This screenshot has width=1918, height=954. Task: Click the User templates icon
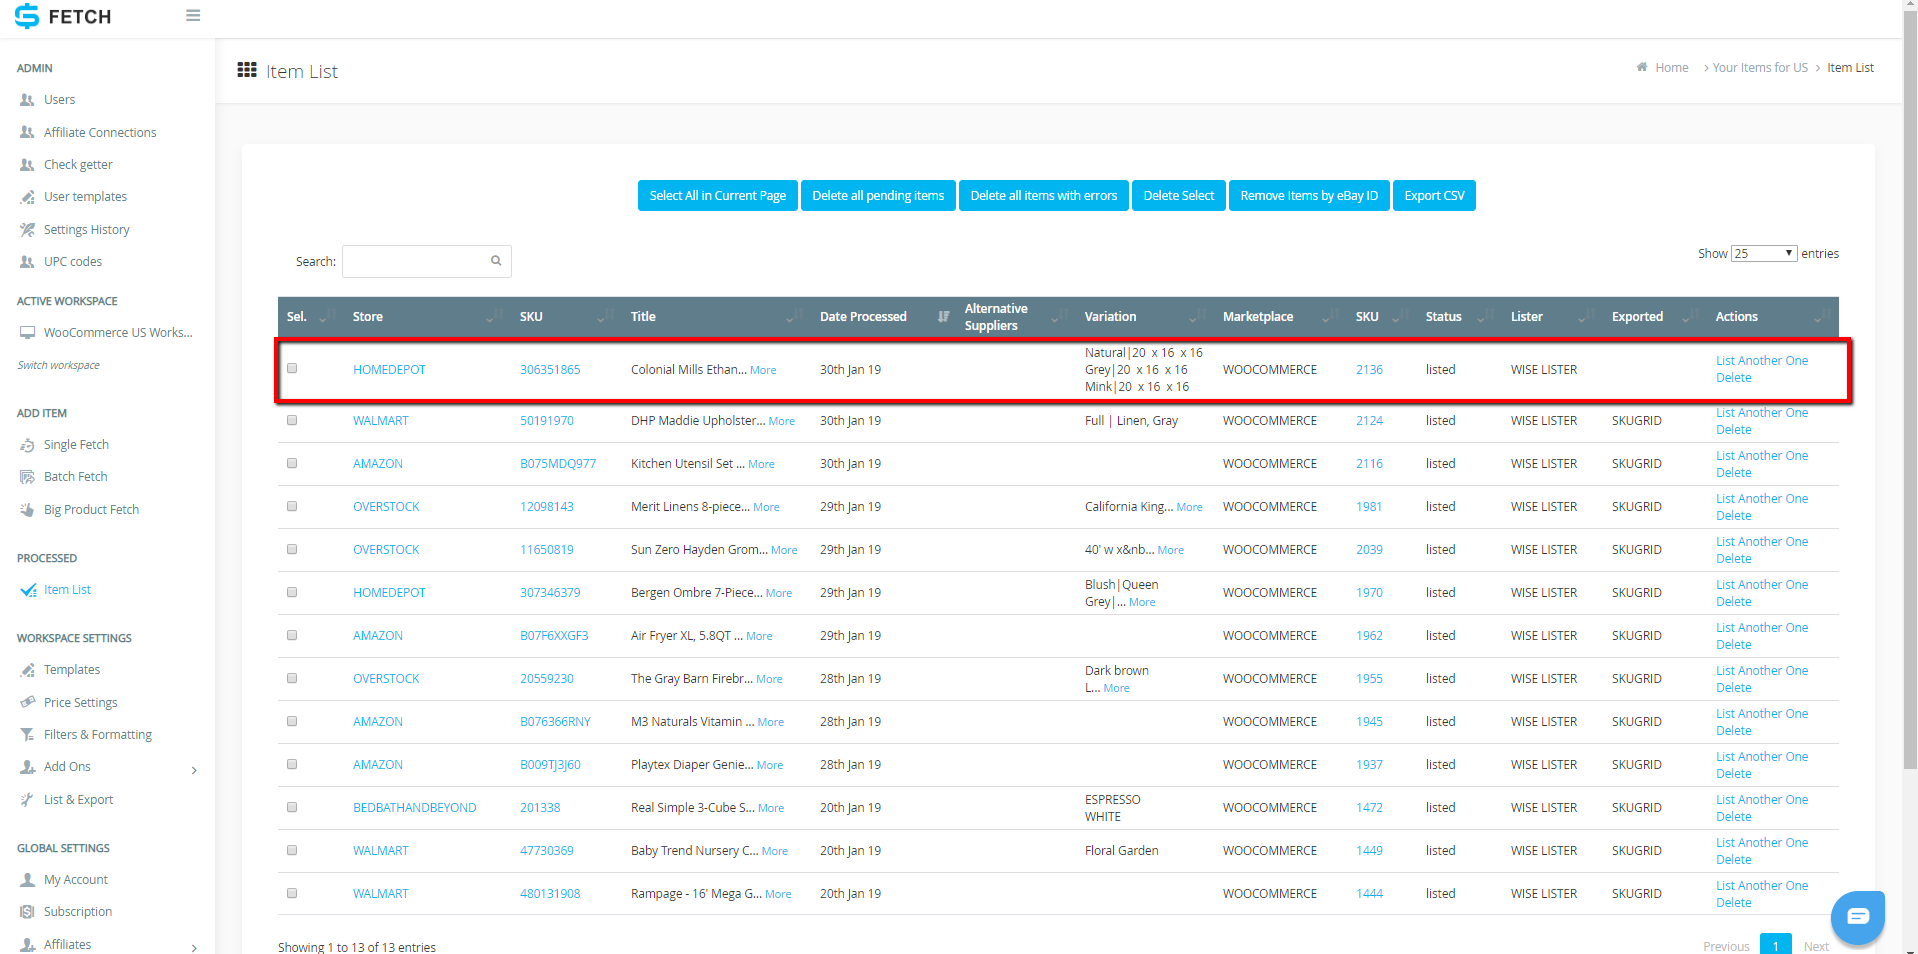27,197
